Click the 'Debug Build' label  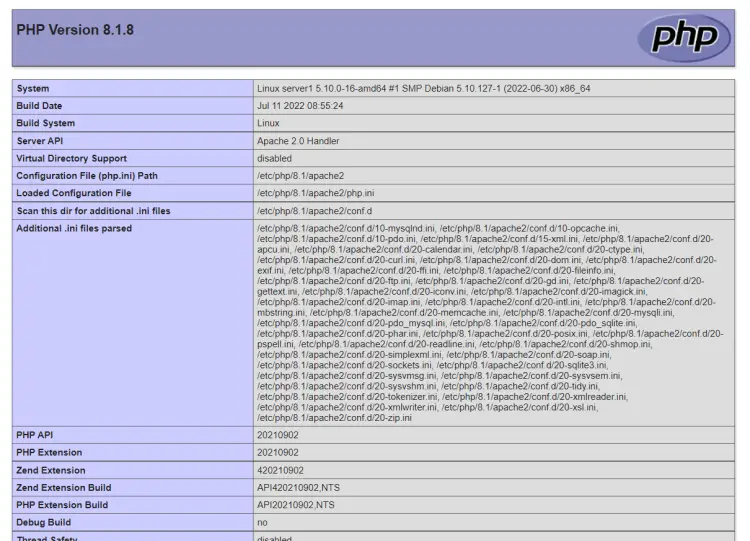click(x=44, y=522)
